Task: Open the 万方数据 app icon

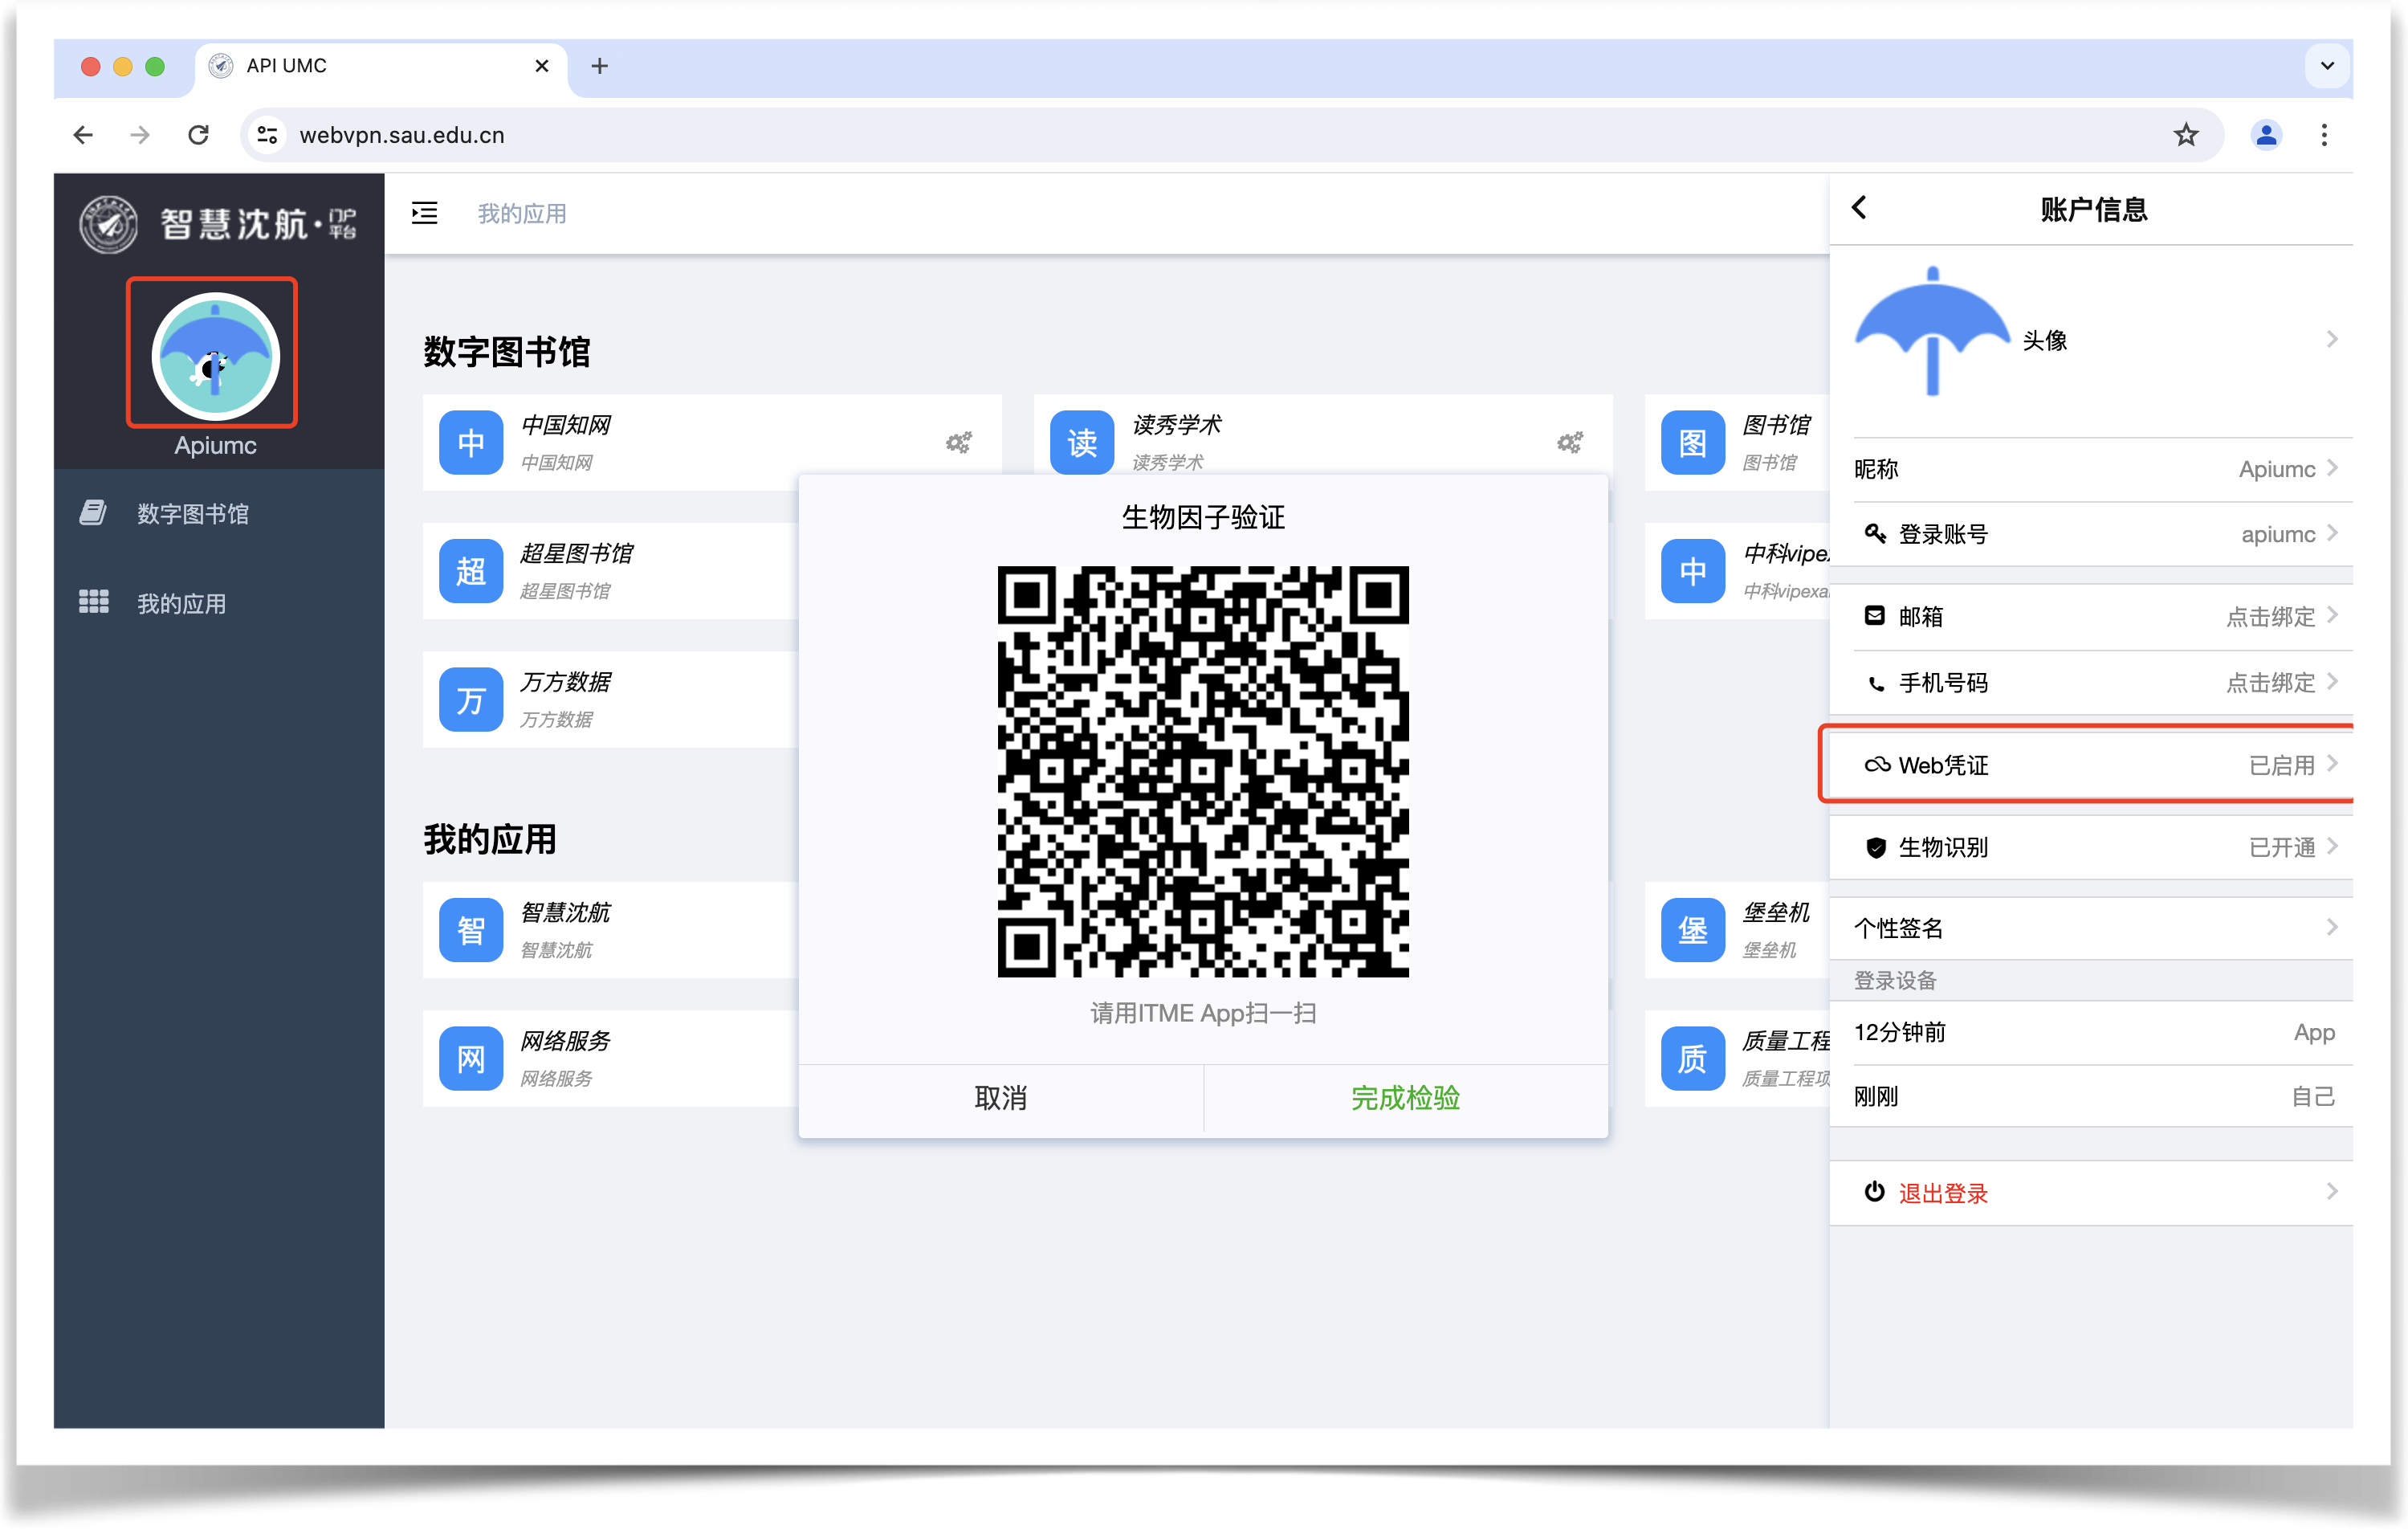Action: tap(470, 699)
